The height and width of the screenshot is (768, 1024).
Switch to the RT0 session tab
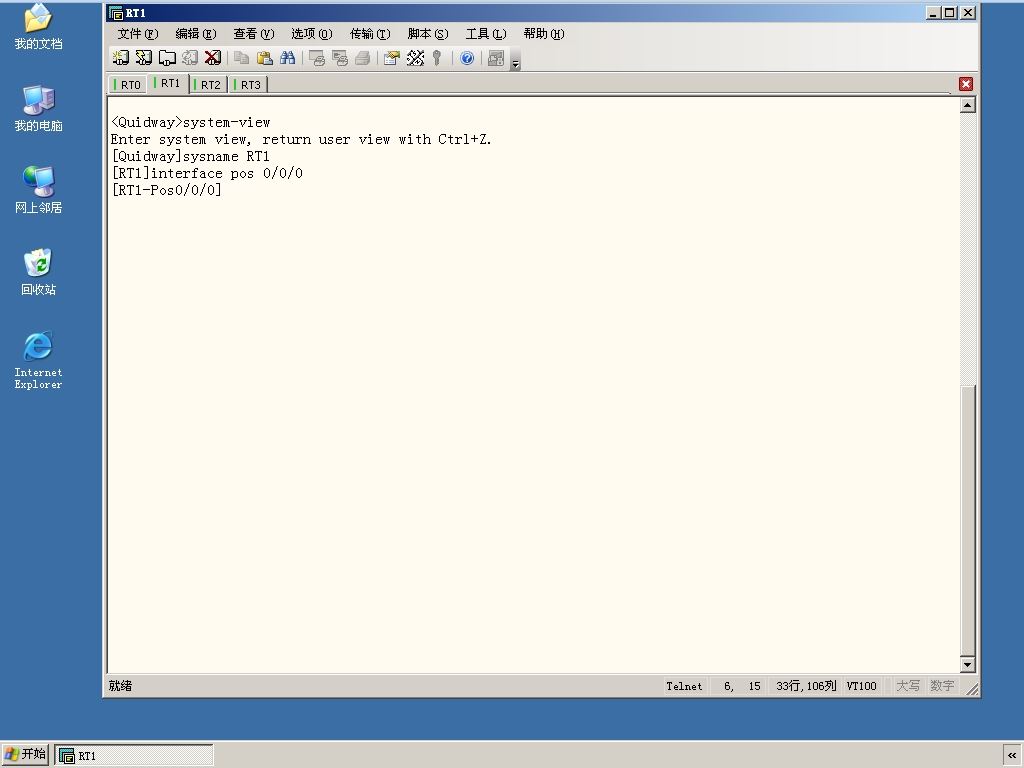point(128,85)
